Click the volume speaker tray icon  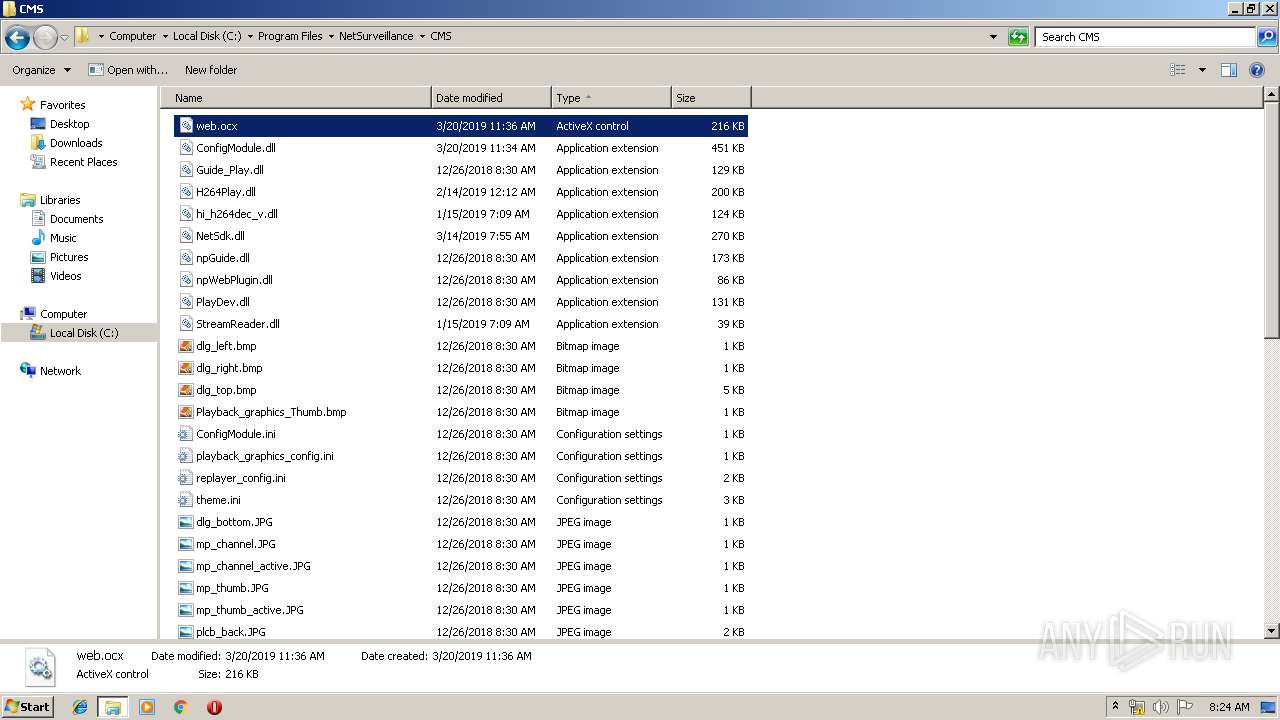point(1161,707)
